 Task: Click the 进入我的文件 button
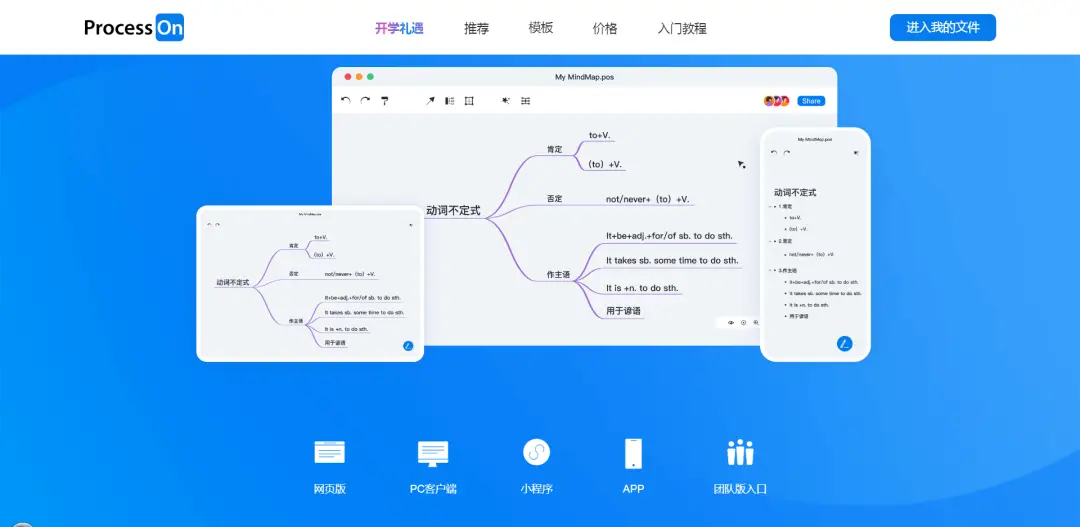click(x=942, y=28)
